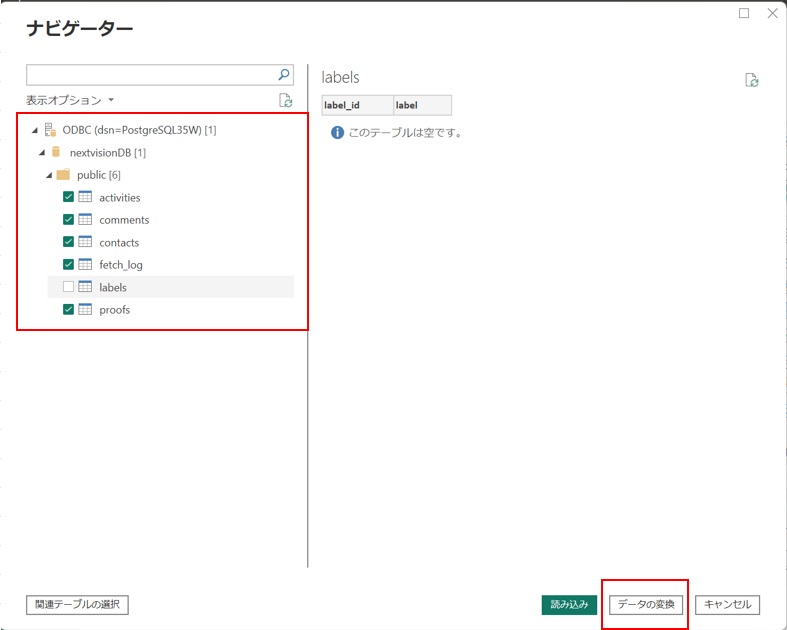
Task: Click the table icon next to proofs
Action: [85, 310]
